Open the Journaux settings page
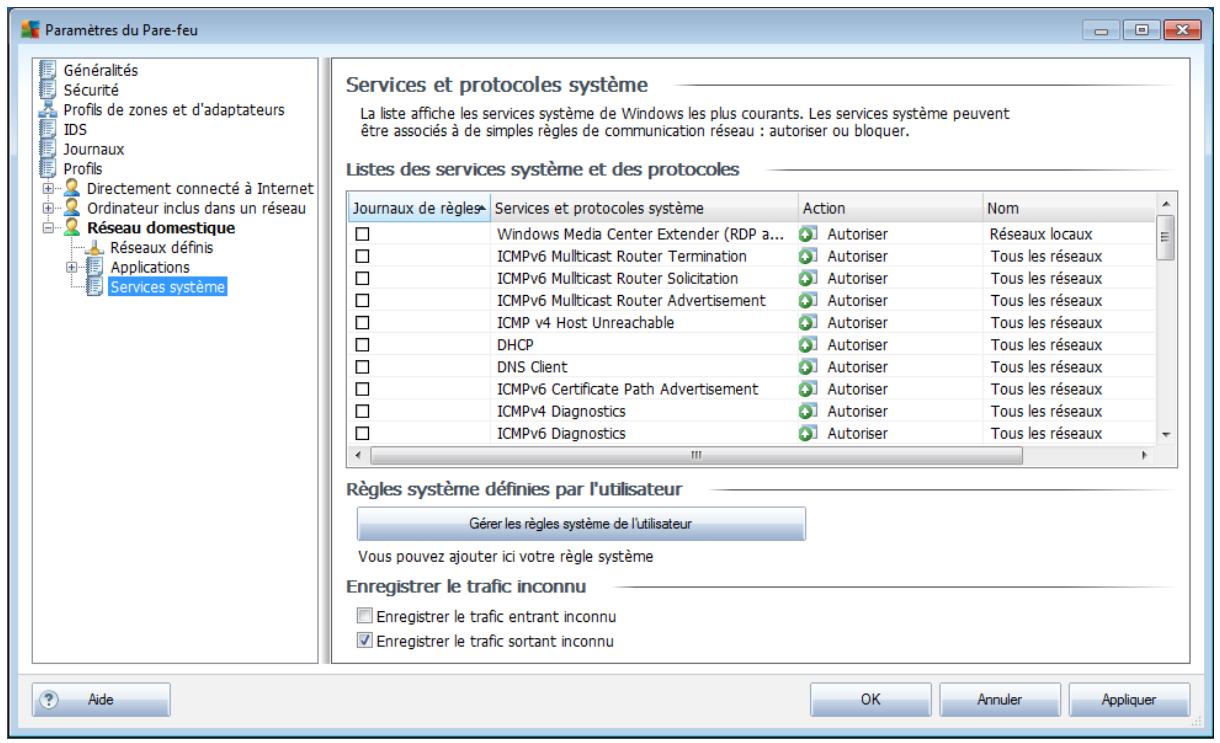The height and width of the screenshot is (743, 1220). point(92,148)
